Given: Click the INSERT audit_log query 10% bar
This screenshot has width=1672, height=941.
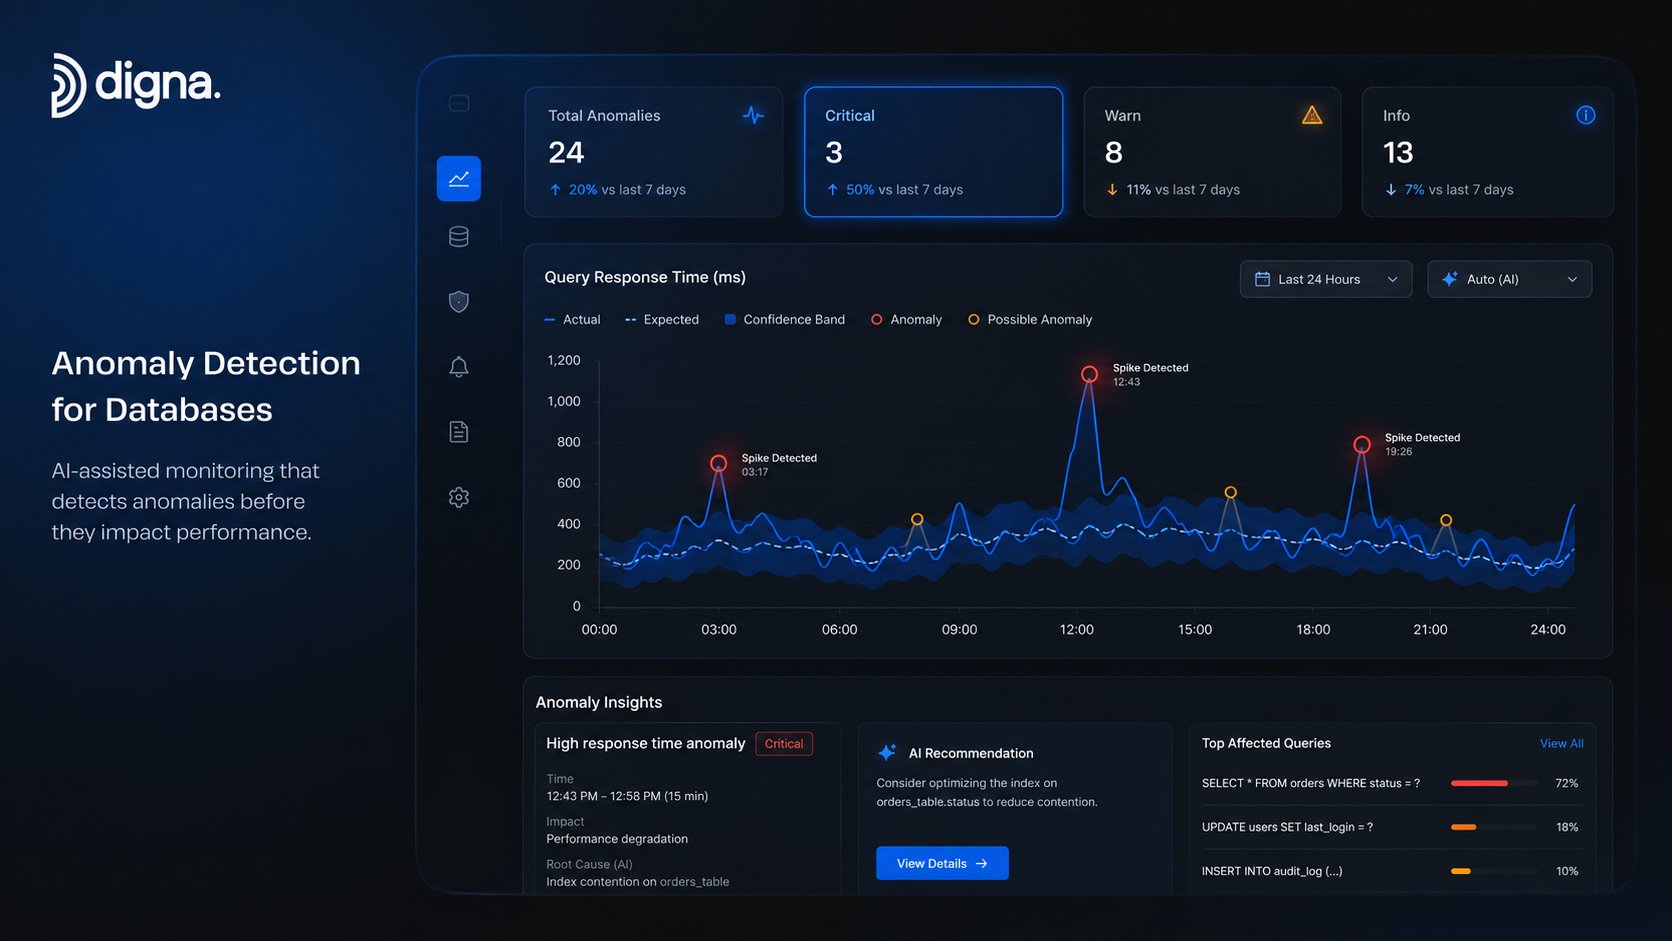Looking at the screenshot, I should tap(1494, 871).
